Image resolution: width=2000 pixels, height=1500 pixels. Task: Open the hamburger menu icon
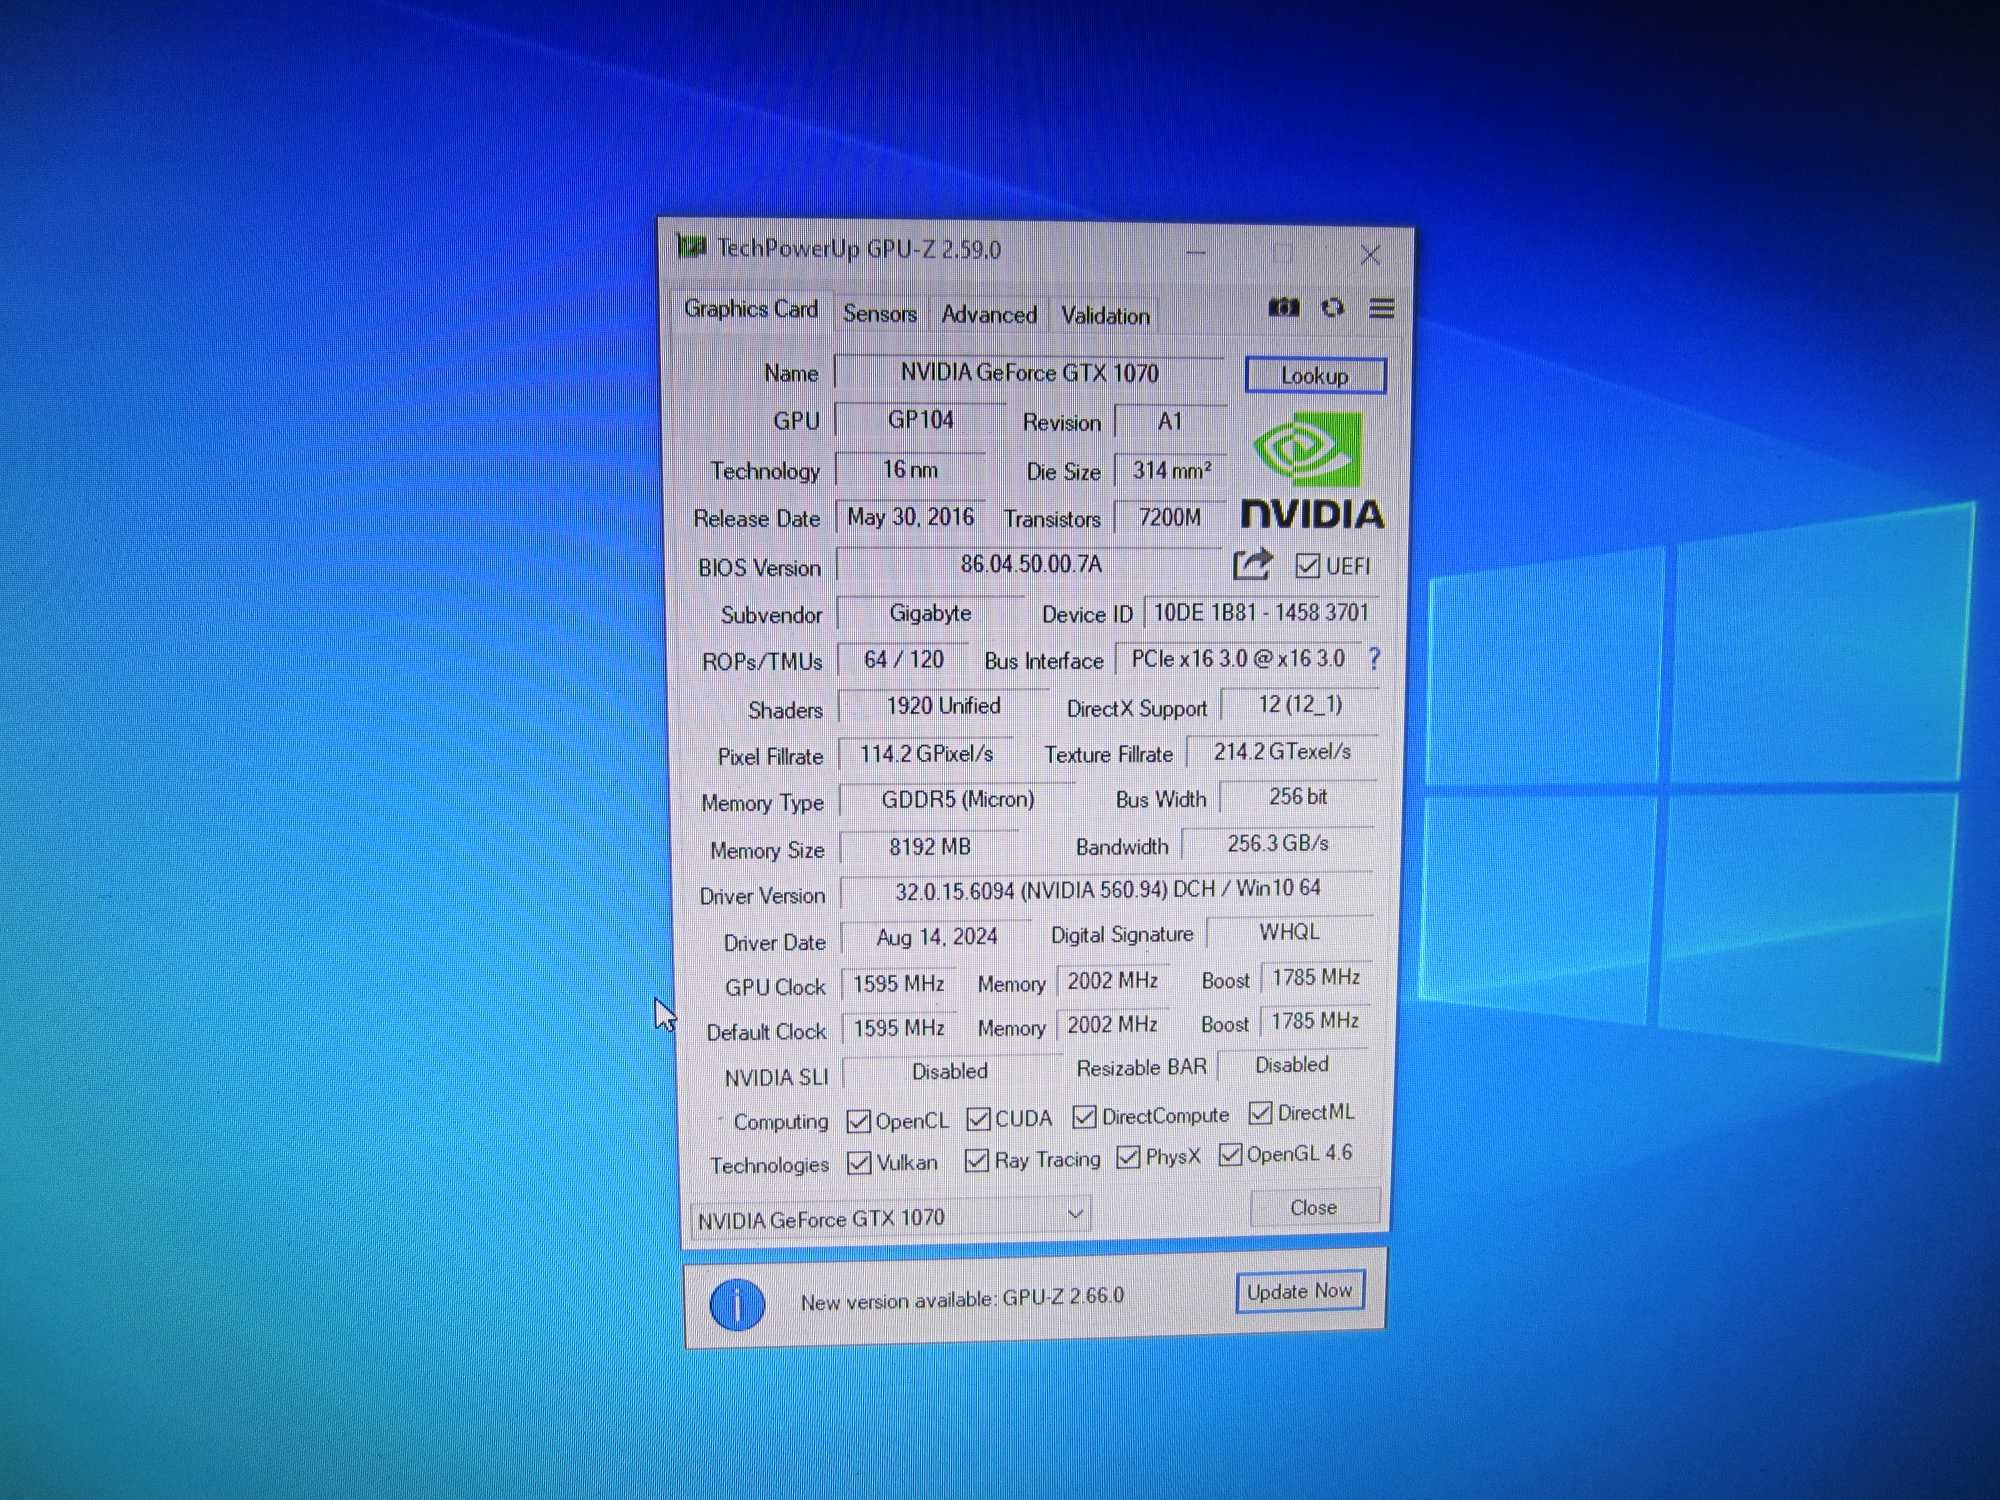coord(1382,309)
